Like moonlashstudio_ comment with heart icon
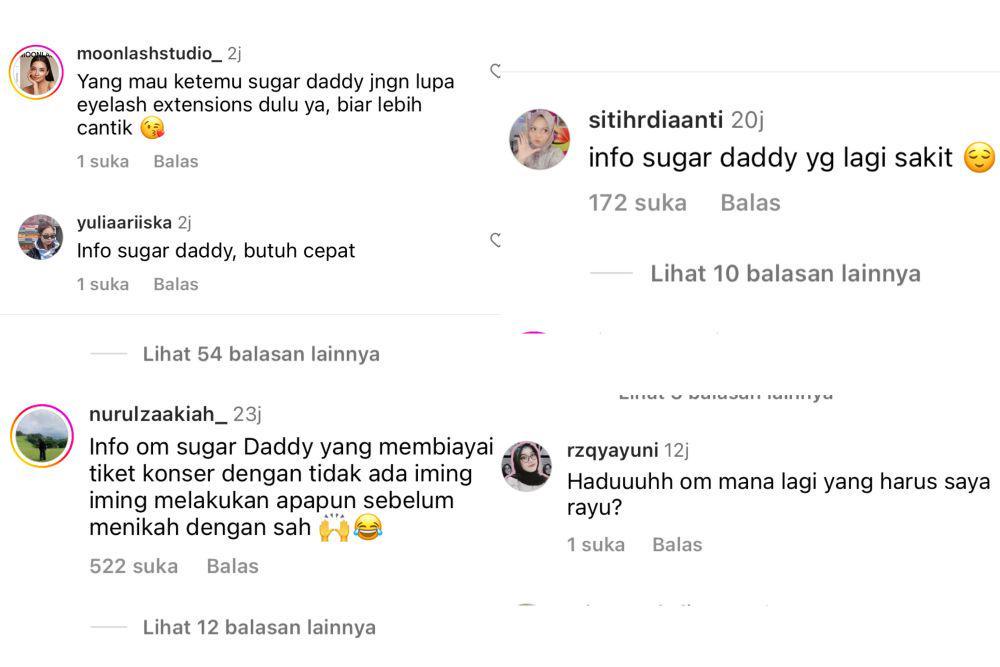Viewport: 1000px width, 667px height. coord(496,71)
